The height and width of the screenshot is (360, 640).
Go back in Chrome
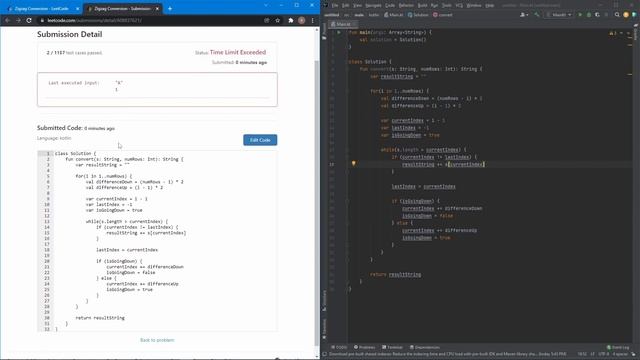point(7,20)
